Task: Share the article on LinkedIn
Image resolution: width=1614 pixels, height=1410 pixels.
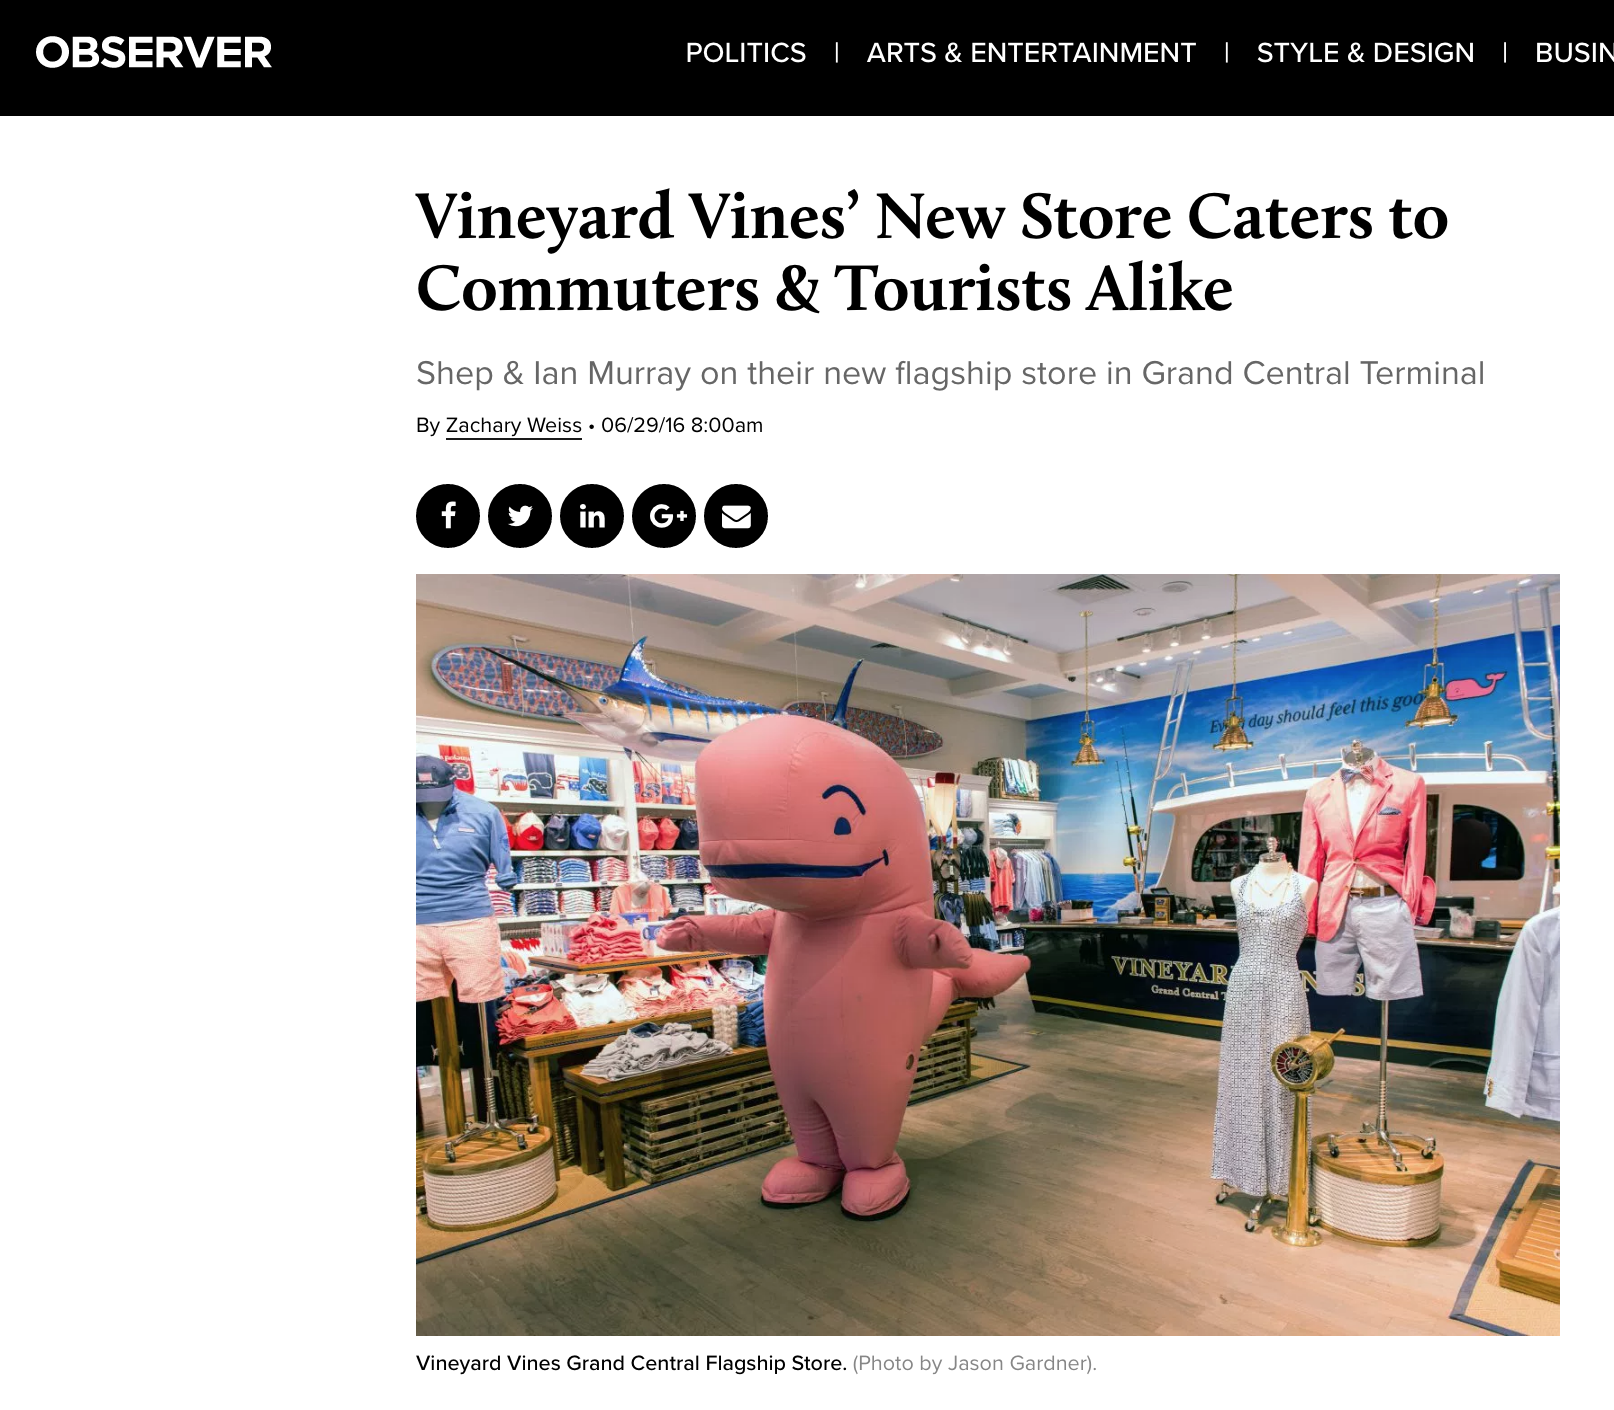Action: coord(592,516)
